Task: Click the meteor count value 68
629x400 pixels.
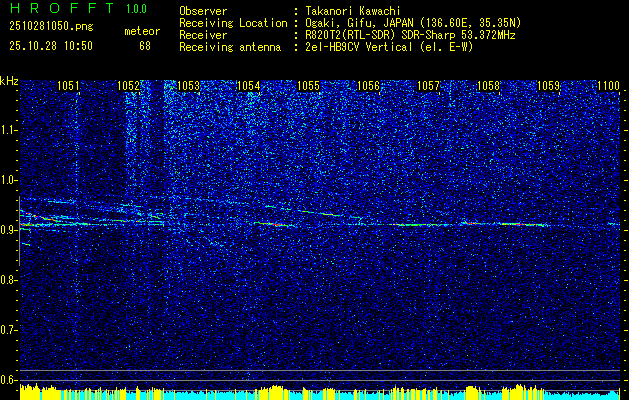Action: pos(145,46)
